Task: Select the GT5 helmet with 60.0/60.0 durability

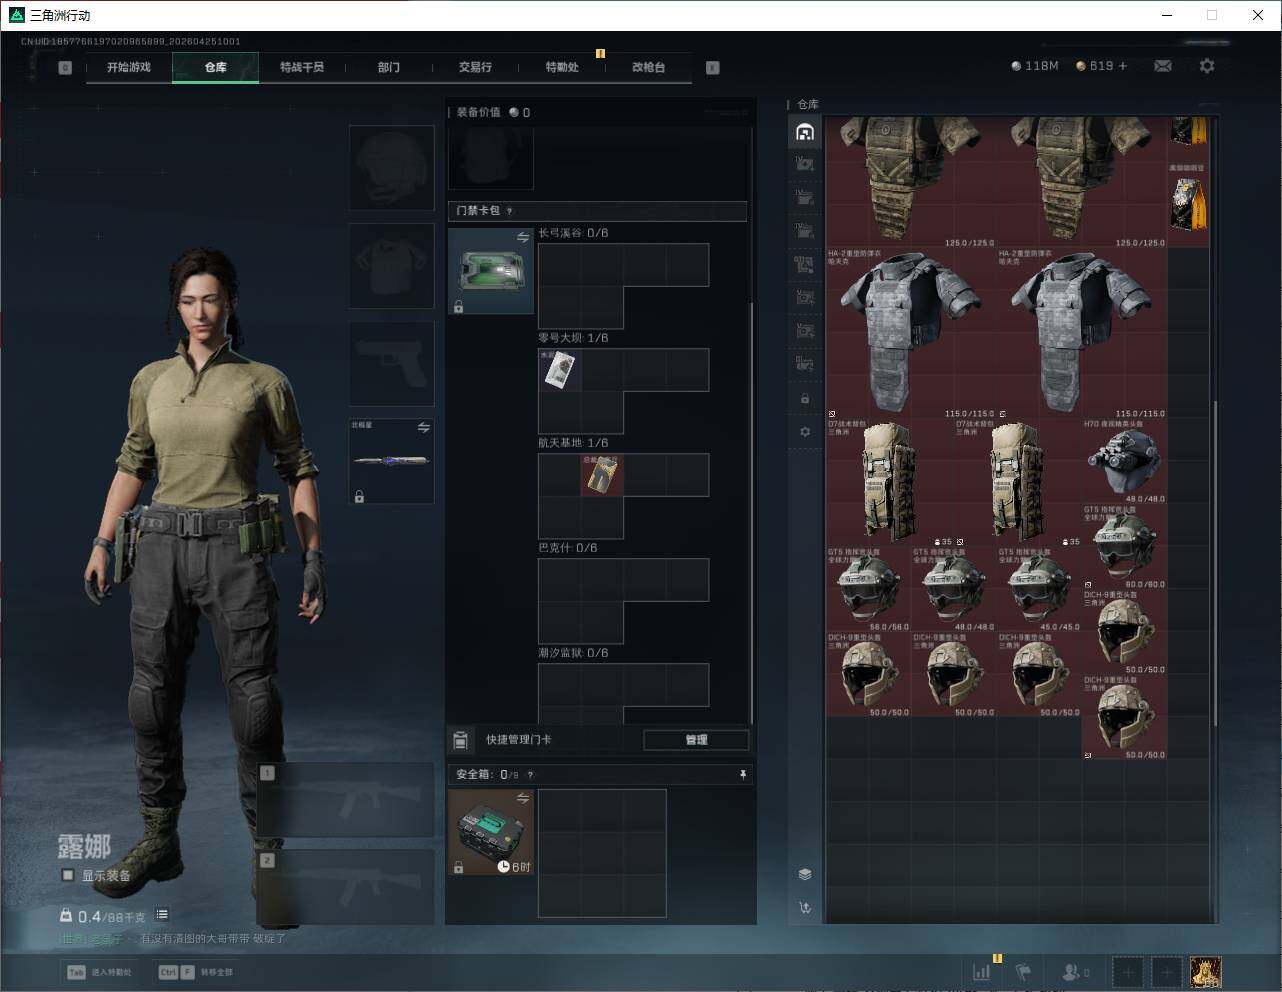Action: point(1125,546)
